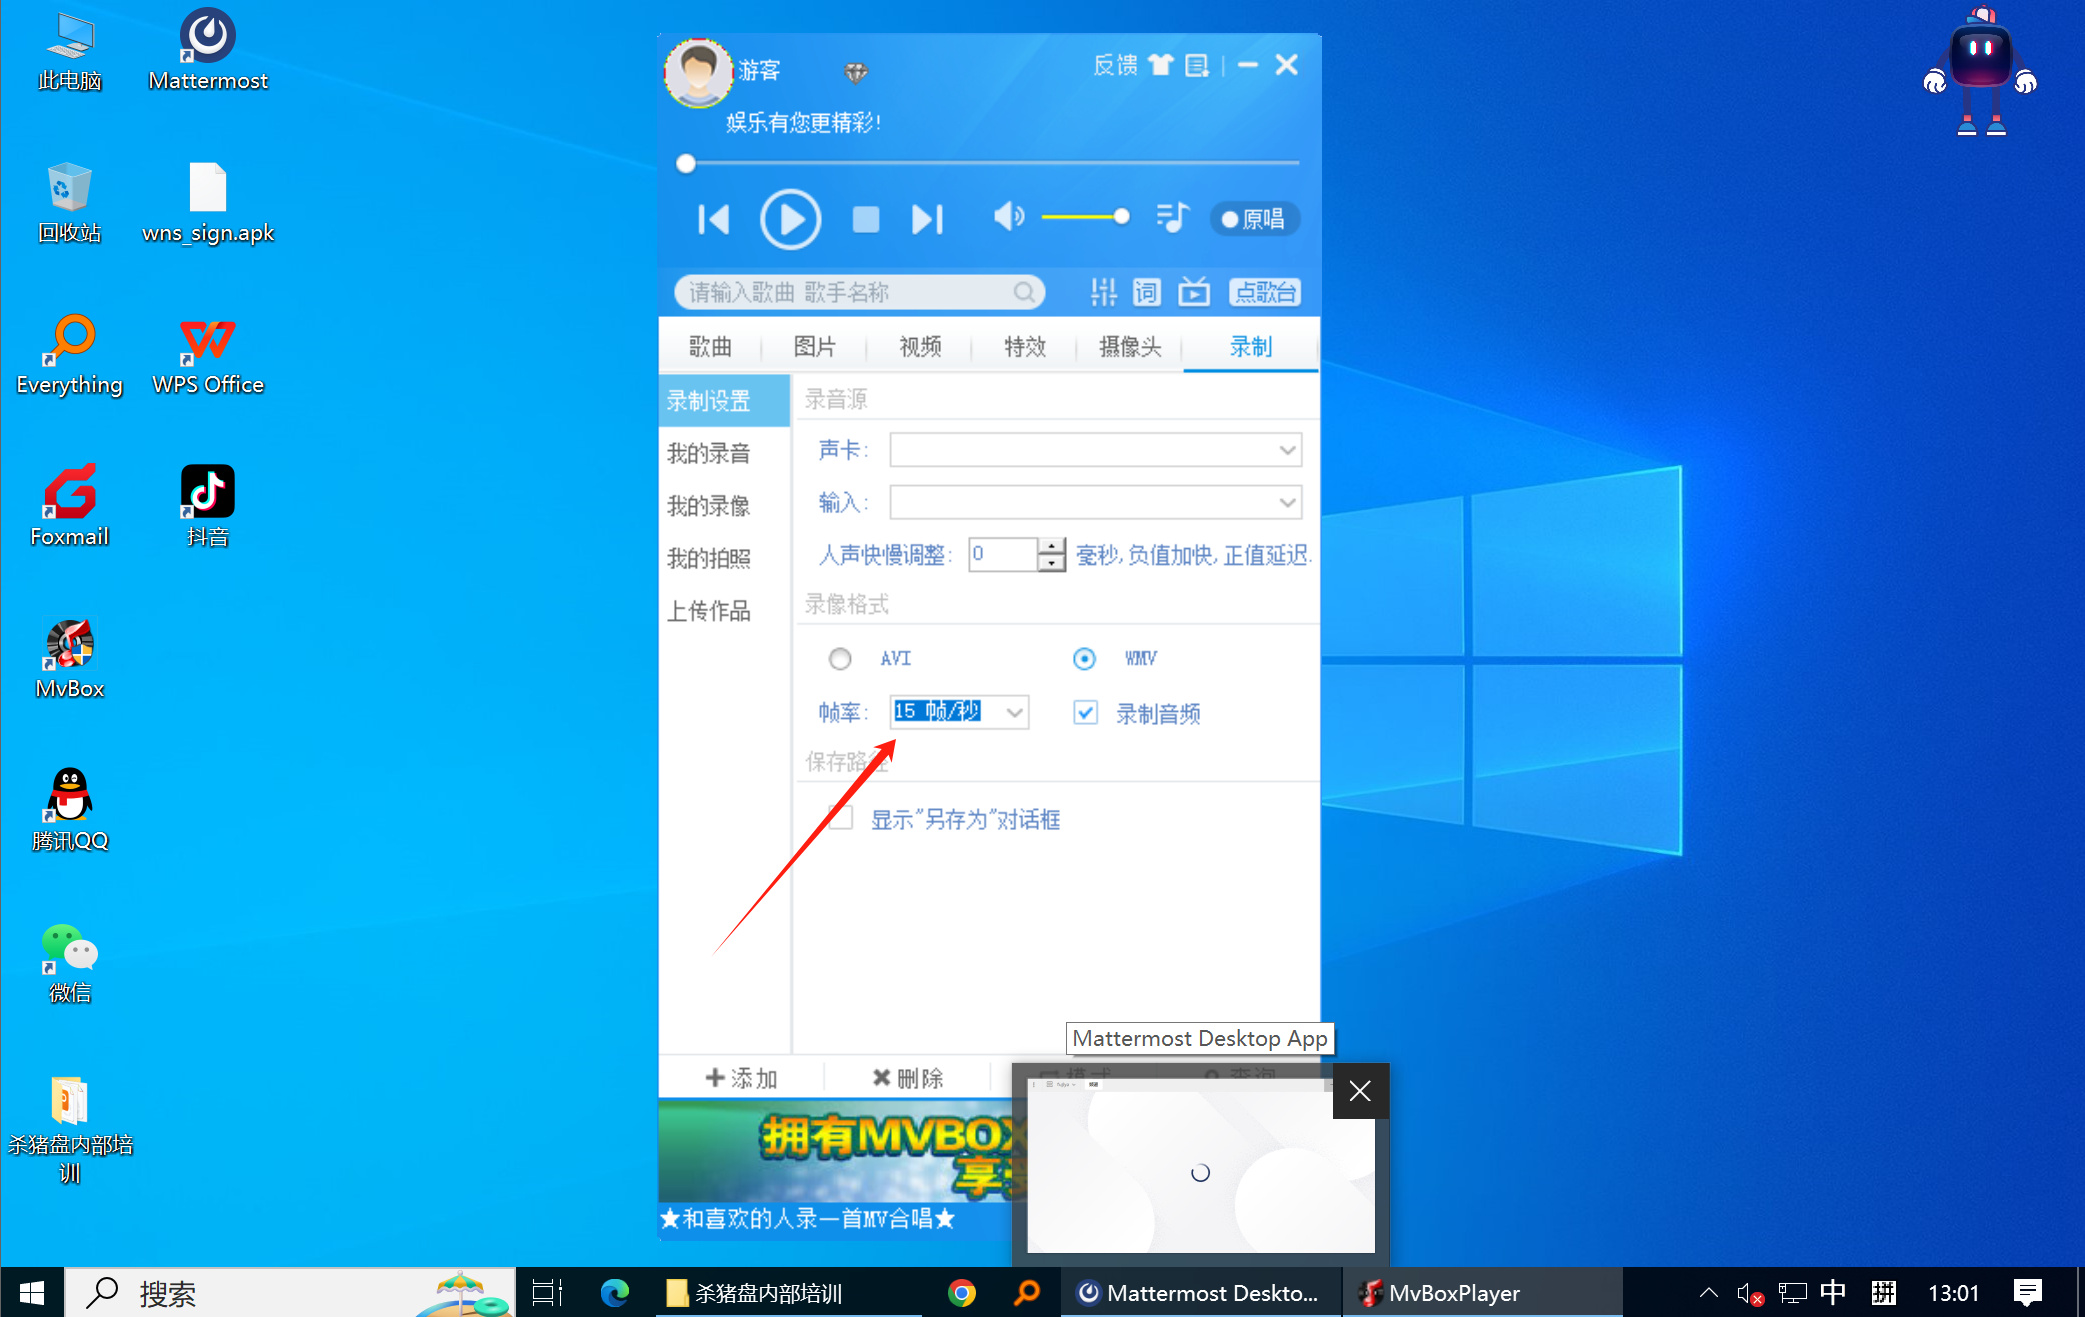Expand the 输入 input dropdown
The height and width of the screenshot is (1317, 2085).
pyautogui.click(x=1287, y=502)
